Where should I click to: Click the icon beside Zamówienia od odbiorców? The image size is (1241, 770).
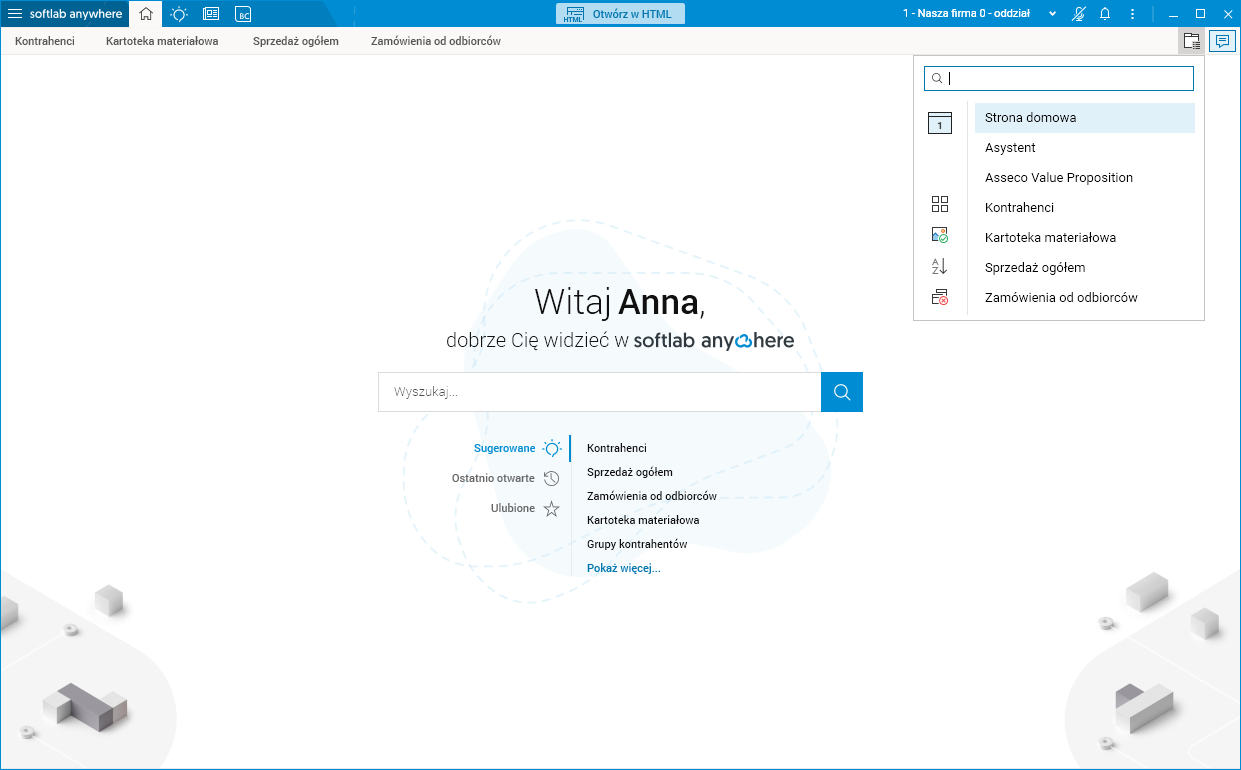[940, 297]
